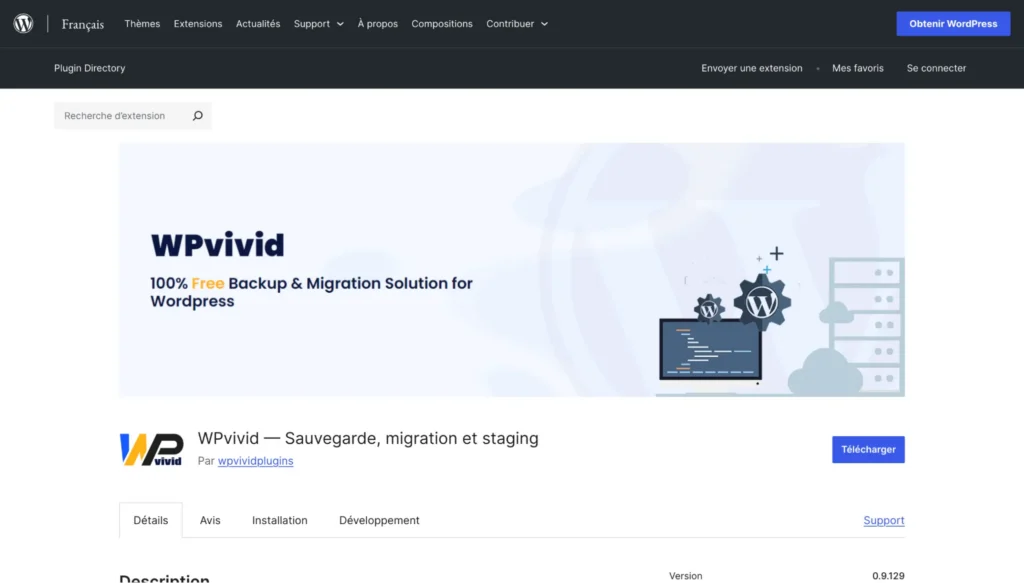Click the WPvivid plugin logo icon
1024x583 pixels.
[x=152, y=449]
